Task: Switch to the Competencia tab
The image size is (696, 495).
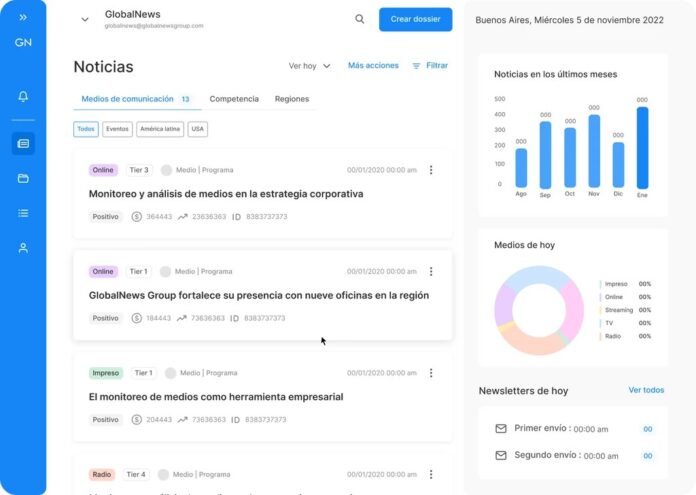Action: tap(234, 99)
